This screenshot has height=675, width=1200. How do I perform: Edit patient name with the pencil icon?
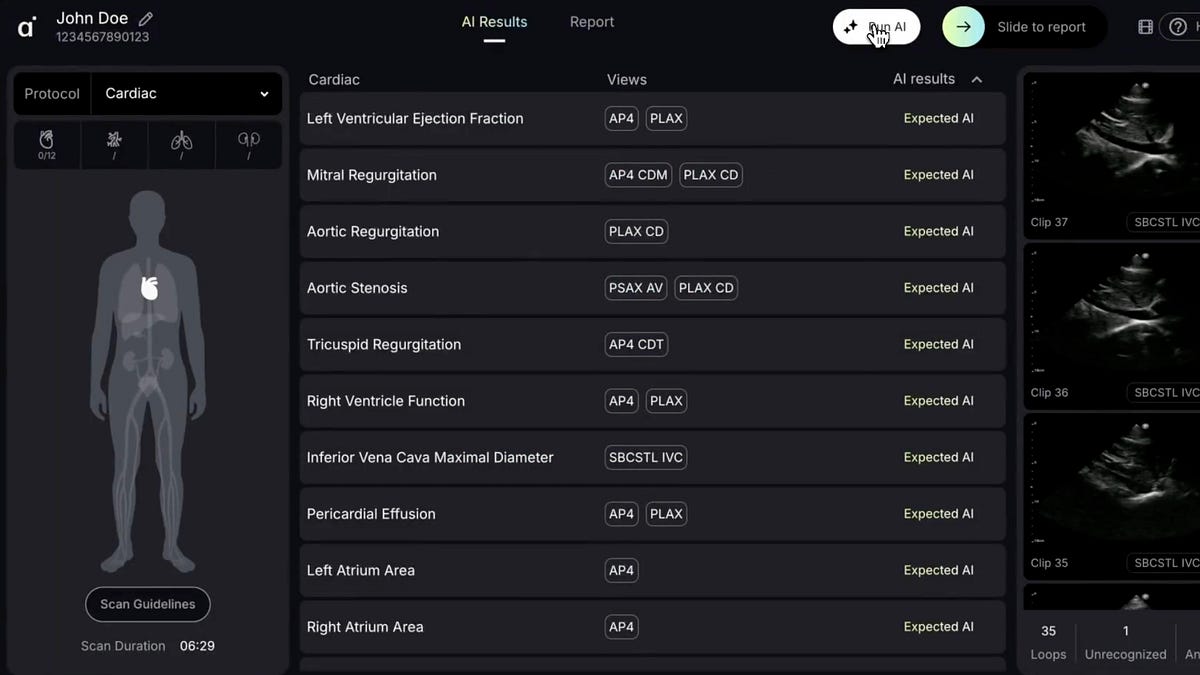(x=146, y=19)
